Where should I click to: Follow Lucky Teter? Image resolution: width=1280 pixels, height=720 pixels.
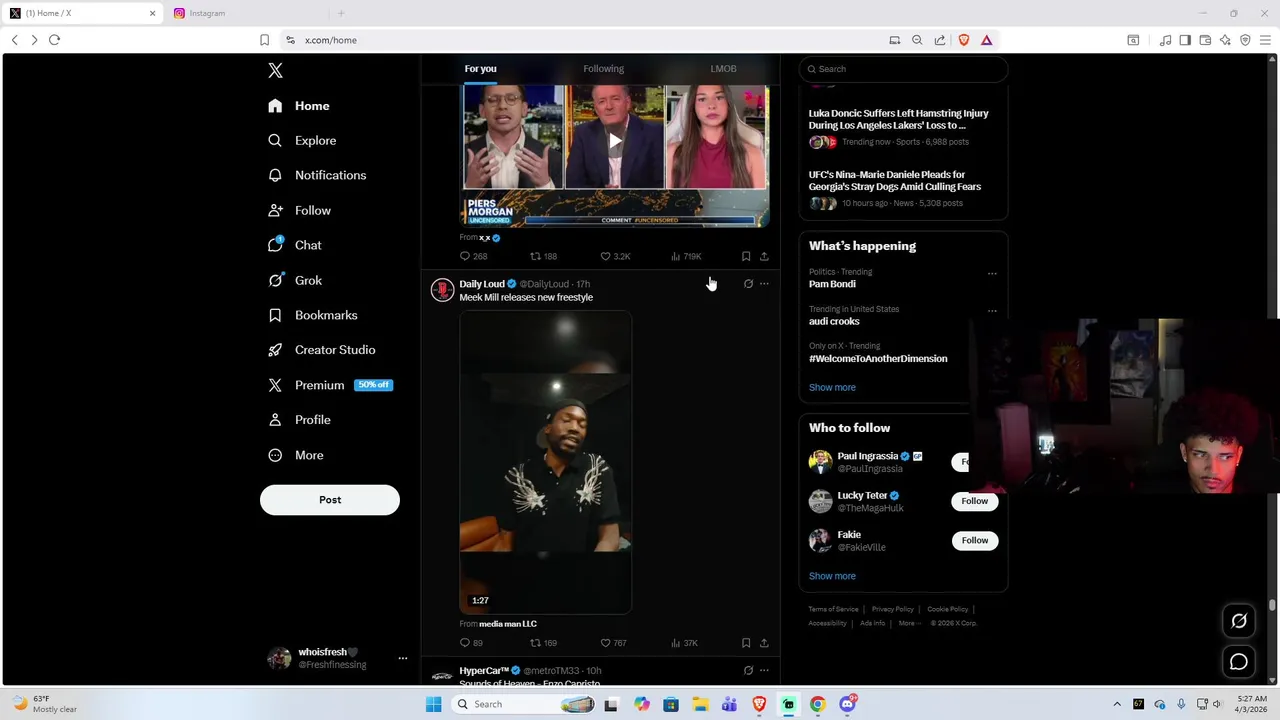coord(975,501)
